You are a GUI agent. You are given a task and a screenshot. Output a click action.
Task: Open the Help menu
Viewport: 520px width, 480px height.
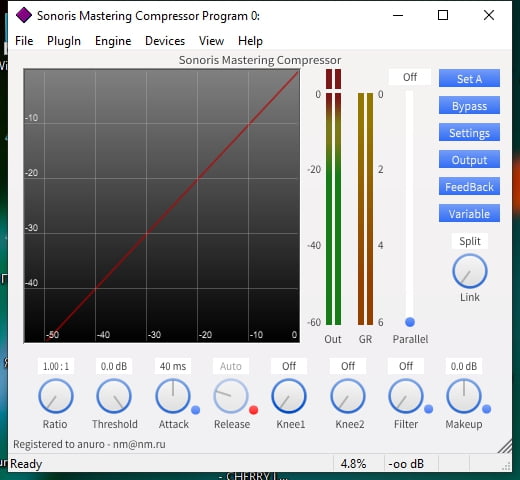250,41
